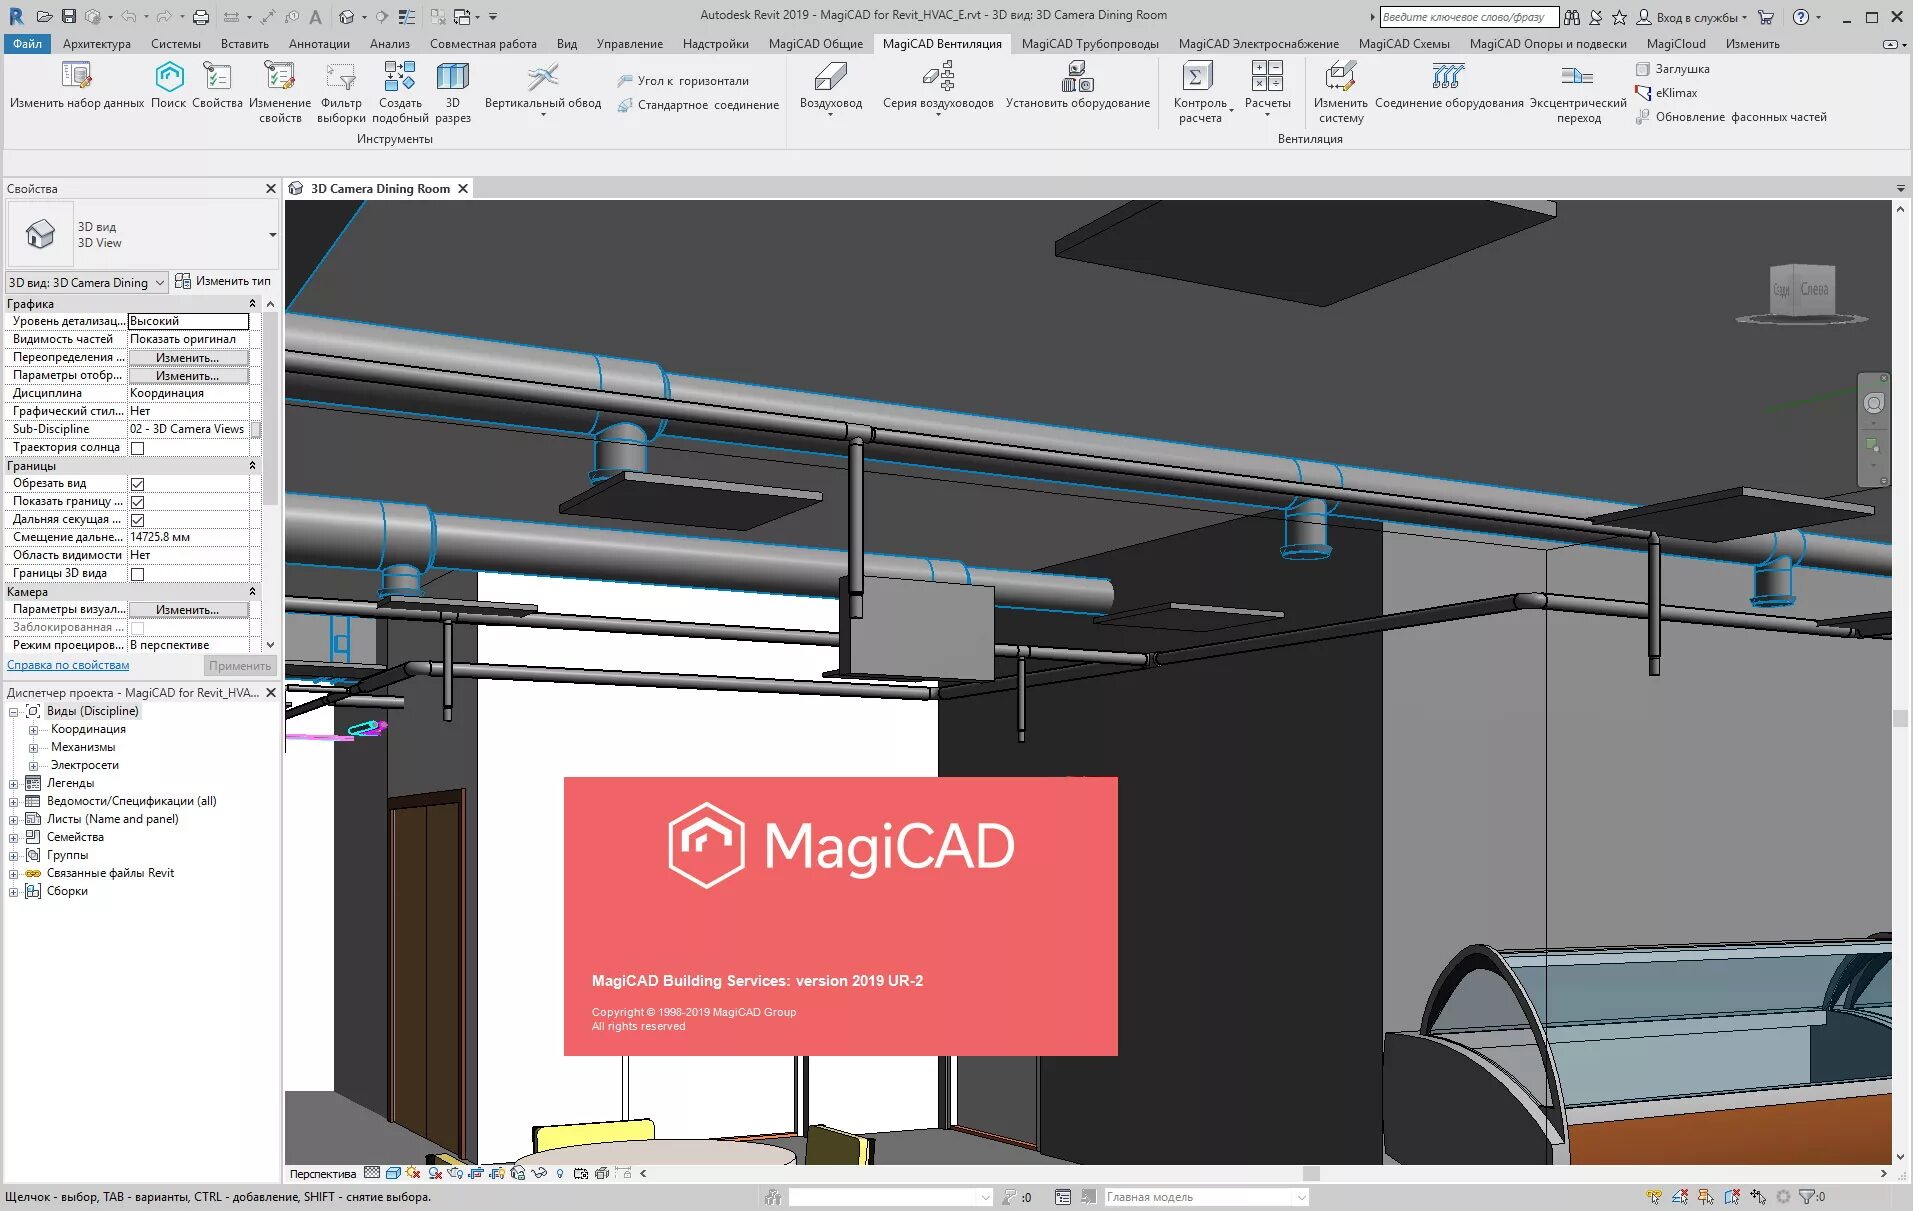Choose the 'Стандартное соединение' tool
The width and height of the screenshot is (1913, 1211).
click(x=698, y=105)
